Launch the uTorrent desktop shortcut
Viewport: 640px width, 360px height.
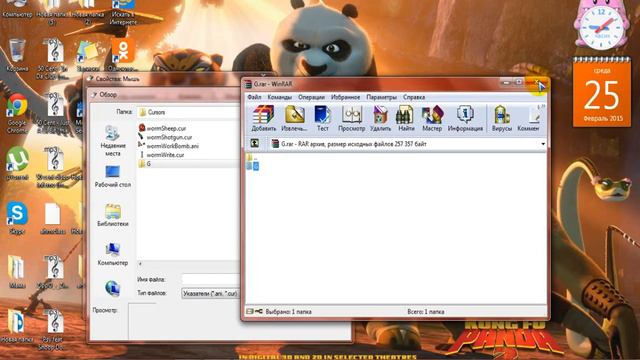17,164
